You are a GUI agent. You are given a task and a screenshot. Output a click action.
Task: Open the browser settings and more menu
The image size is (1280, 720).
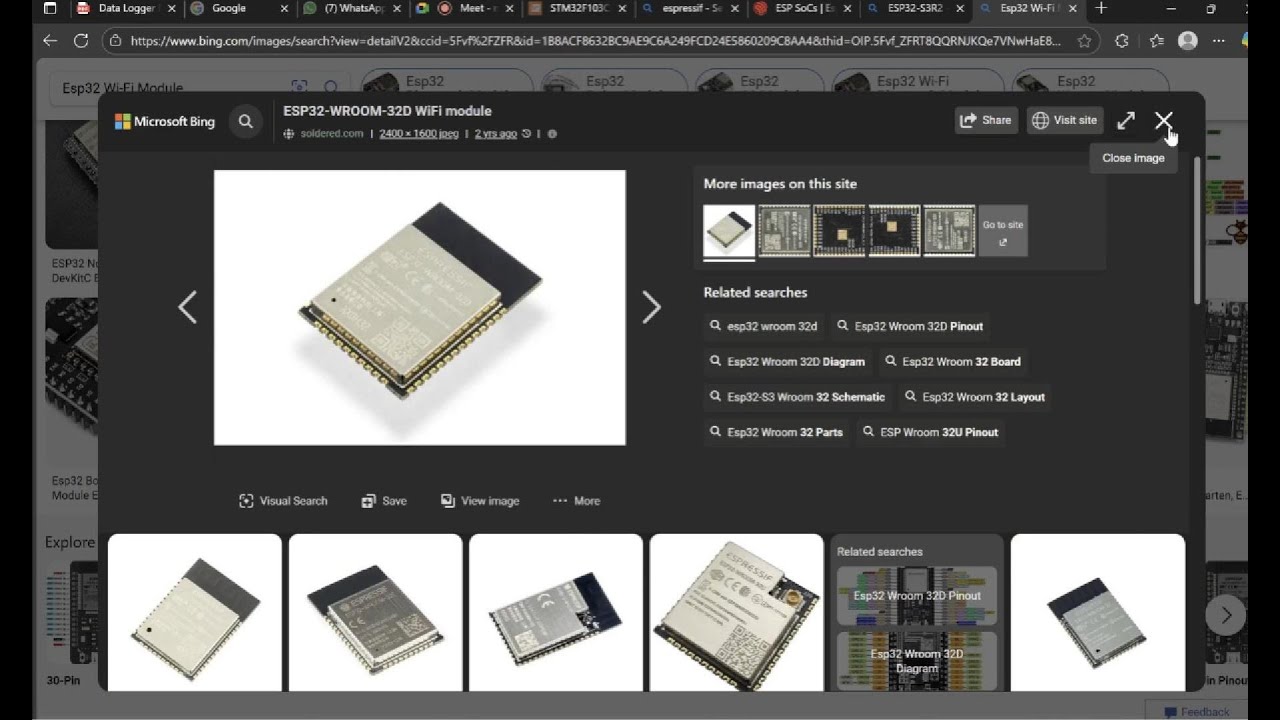1216,41
